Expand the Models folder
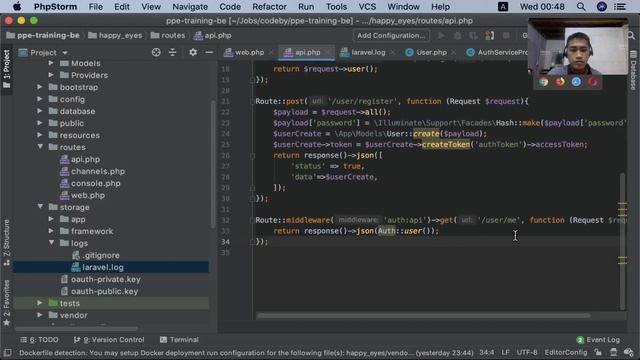640x360 pixels. pos(51,63)
